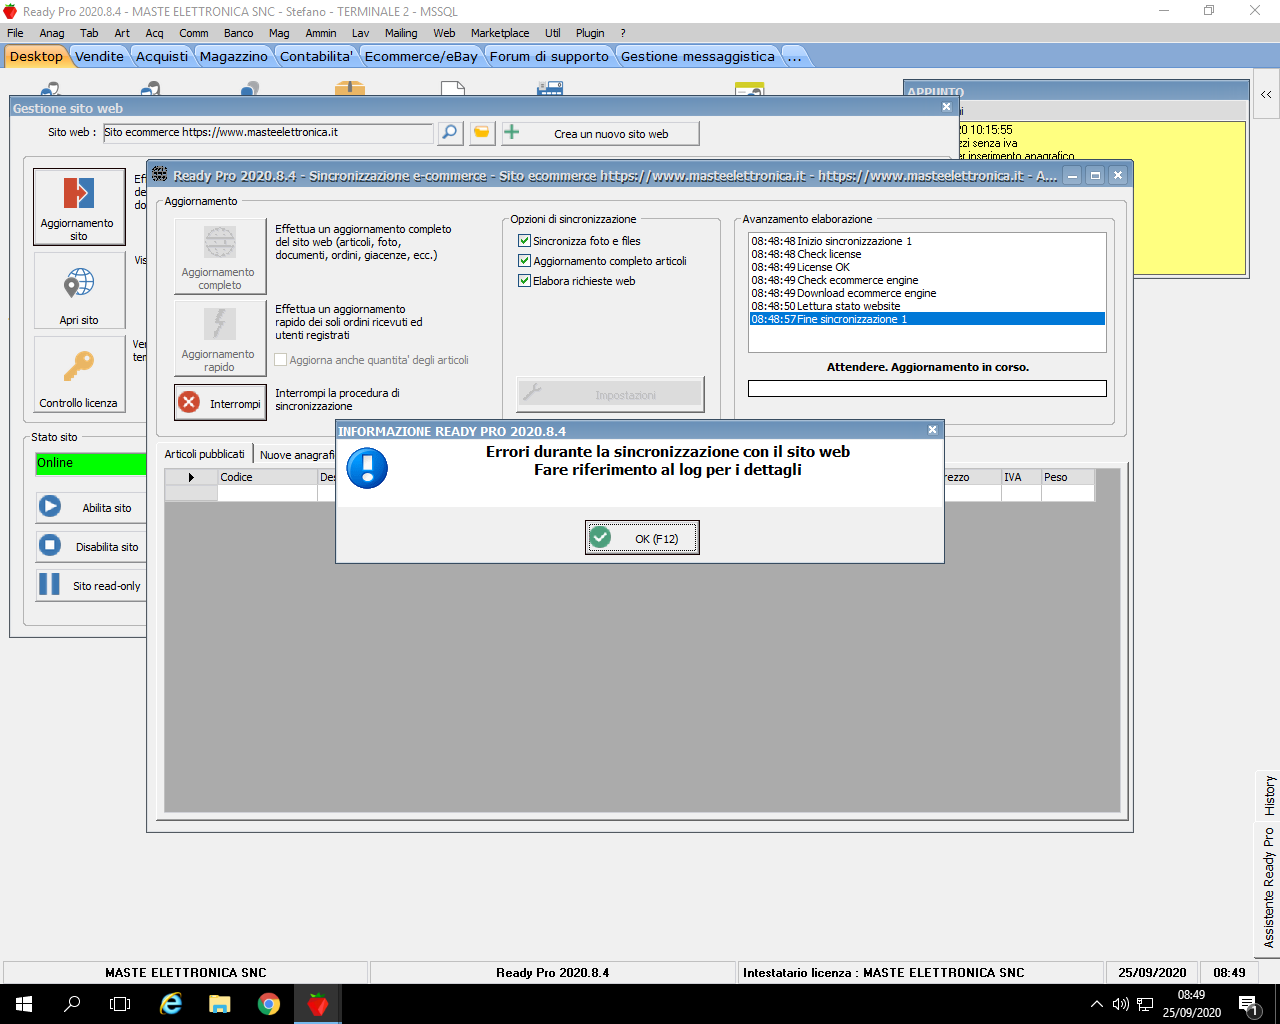Switch to the Articoli pubblicati tab
Image resolution: width=1280 pixels, height=1024 pixels.
(205, 454)
